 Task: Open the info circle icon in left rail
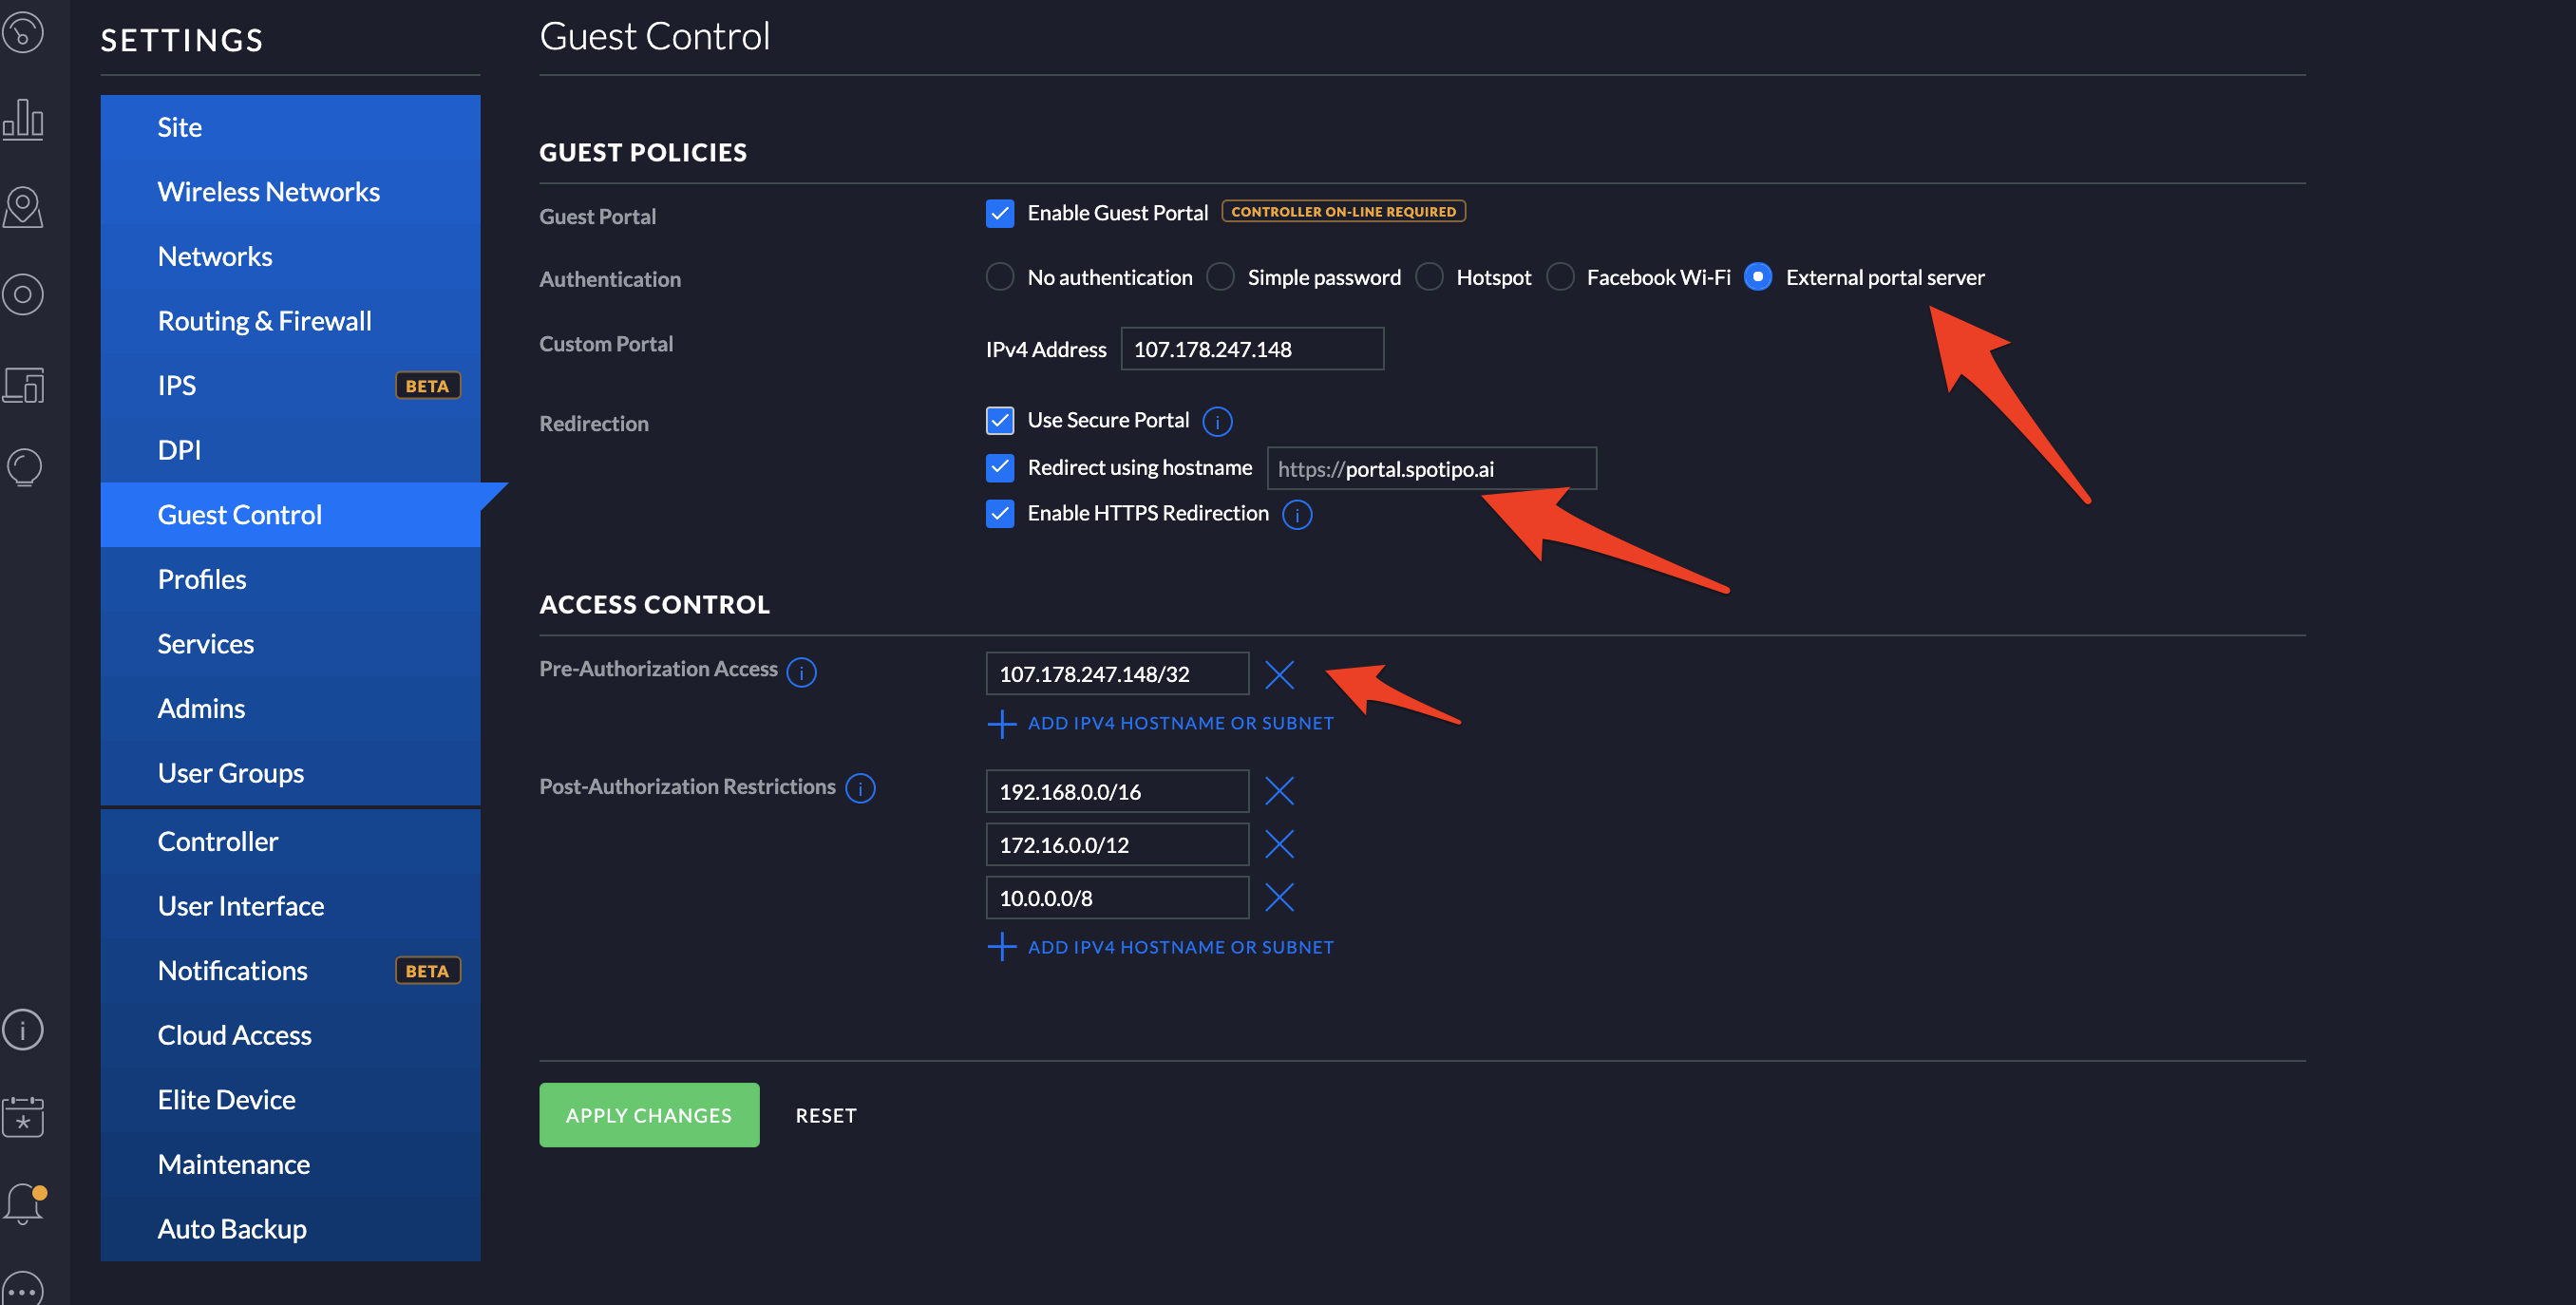(23, 1029)
